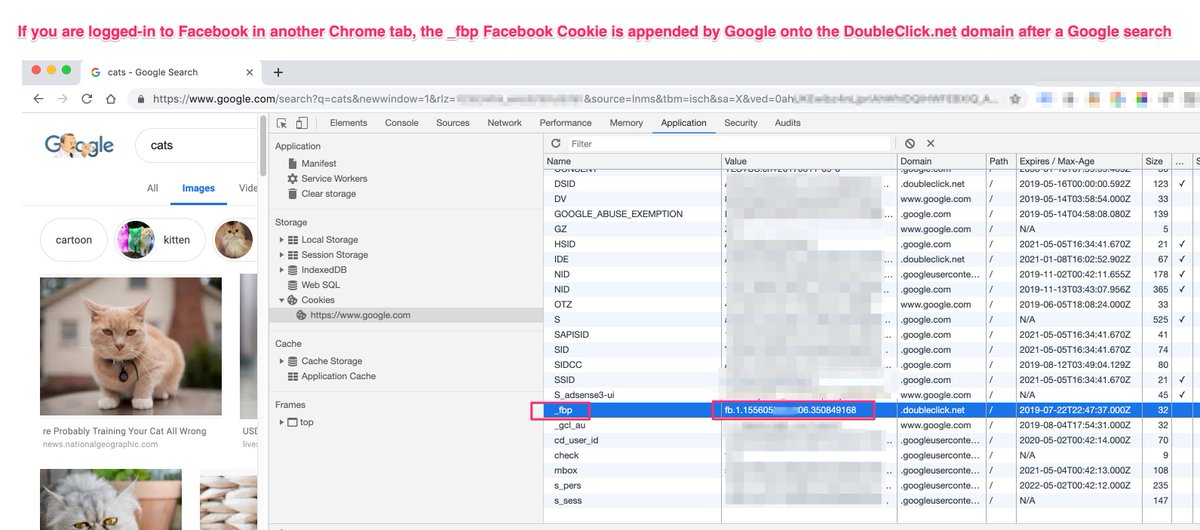Viewport: 1200px width, 530px height.
Task: Go to the Memory tab
Action: pyautogui.click(x=626, y=123)
